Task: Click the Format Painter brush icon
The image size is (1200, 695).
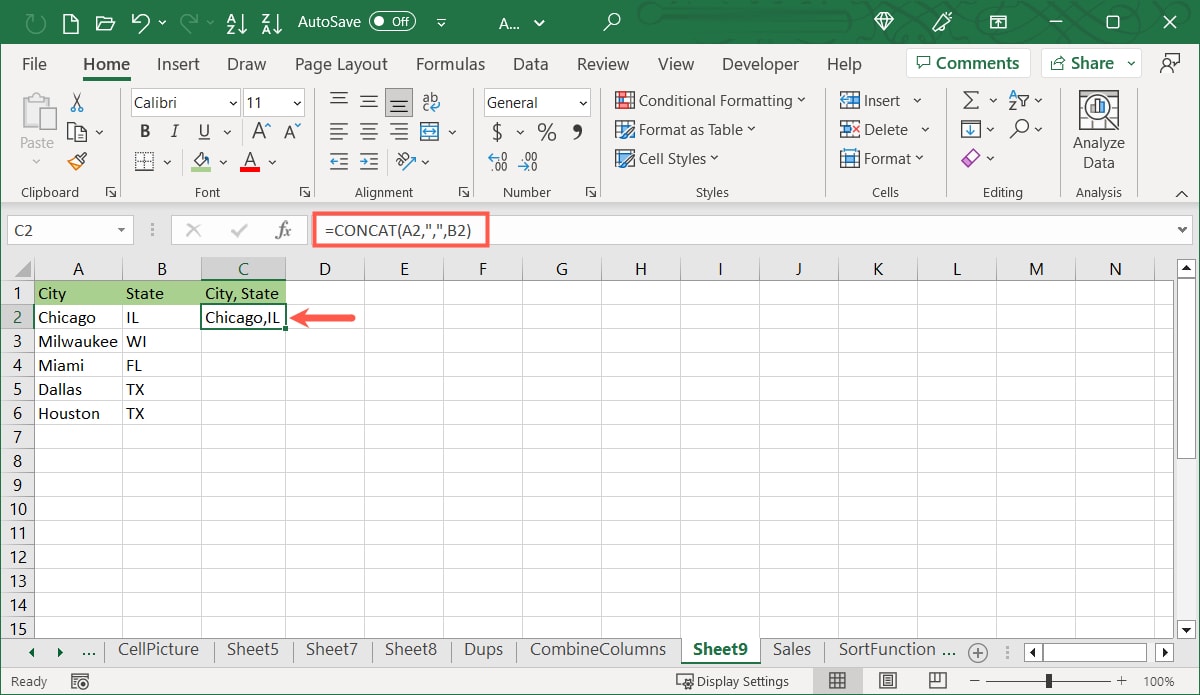Action: pyautogui.click(x=77, y=161)
